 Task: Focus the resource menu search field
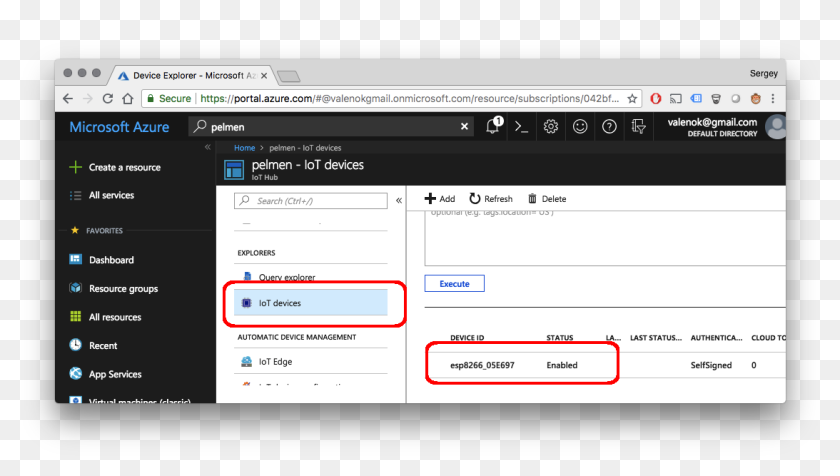[312, 201]
